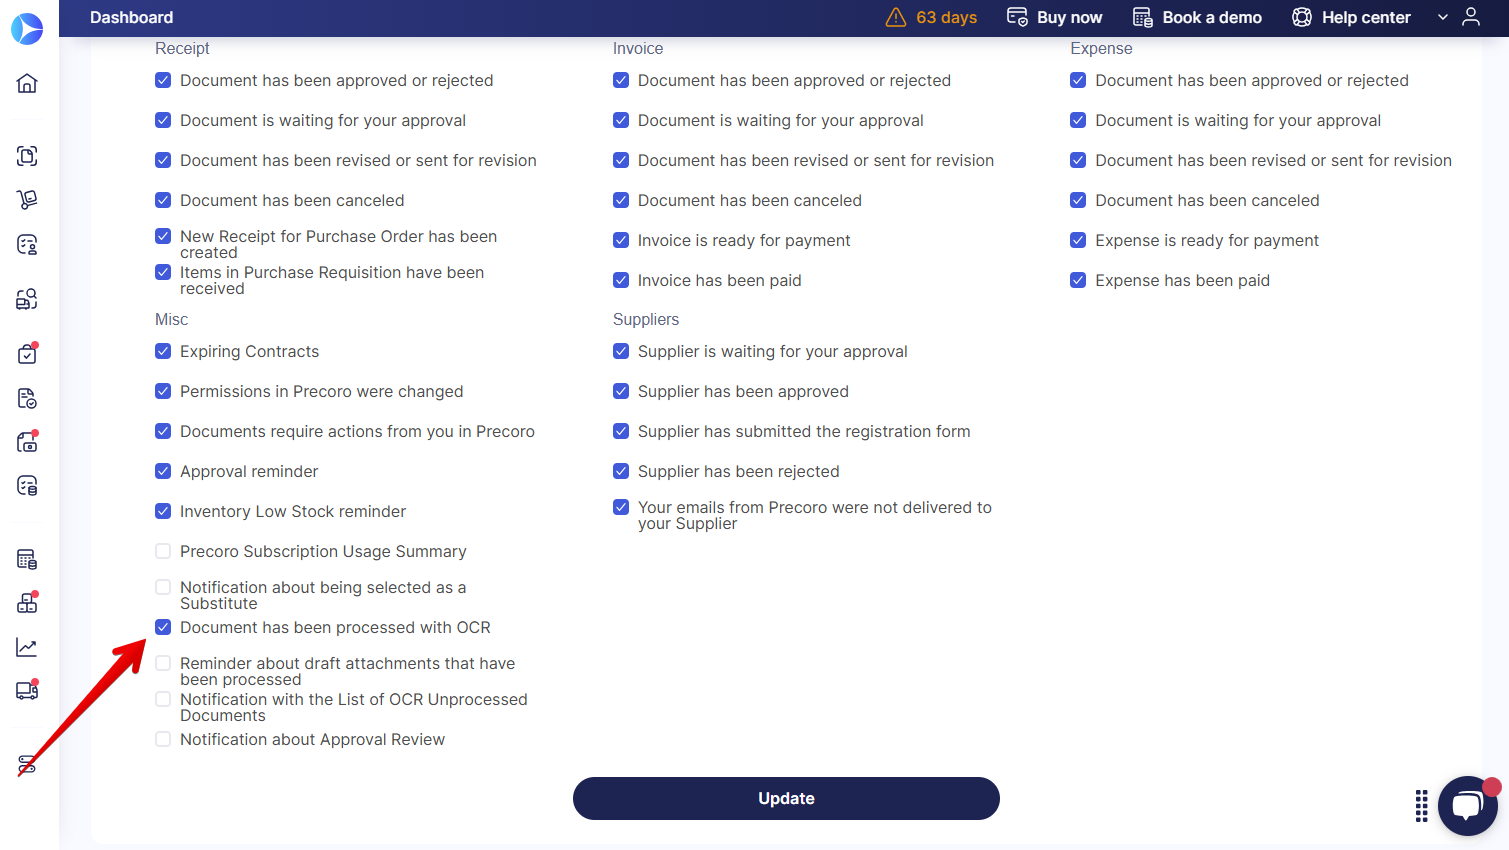This screenshot has height=850, width=1509.
Task: Click Book a demo in top bar
Action: [1197, 17]
